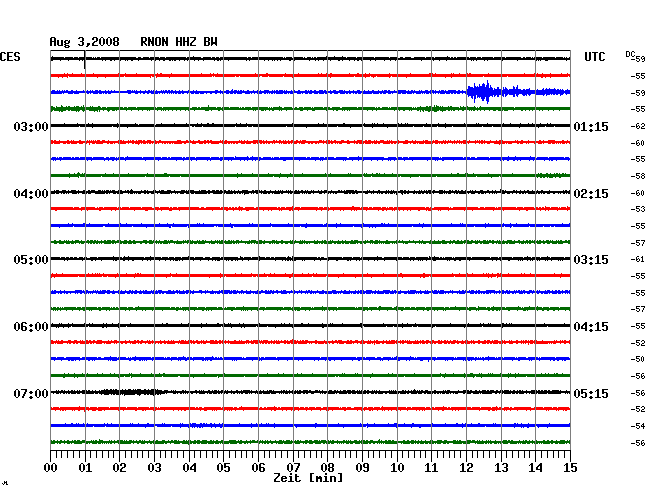Viewport: 650px width, 494px height.
Task: Click the 01 minute axis label
Action: [x=85, y=468]
